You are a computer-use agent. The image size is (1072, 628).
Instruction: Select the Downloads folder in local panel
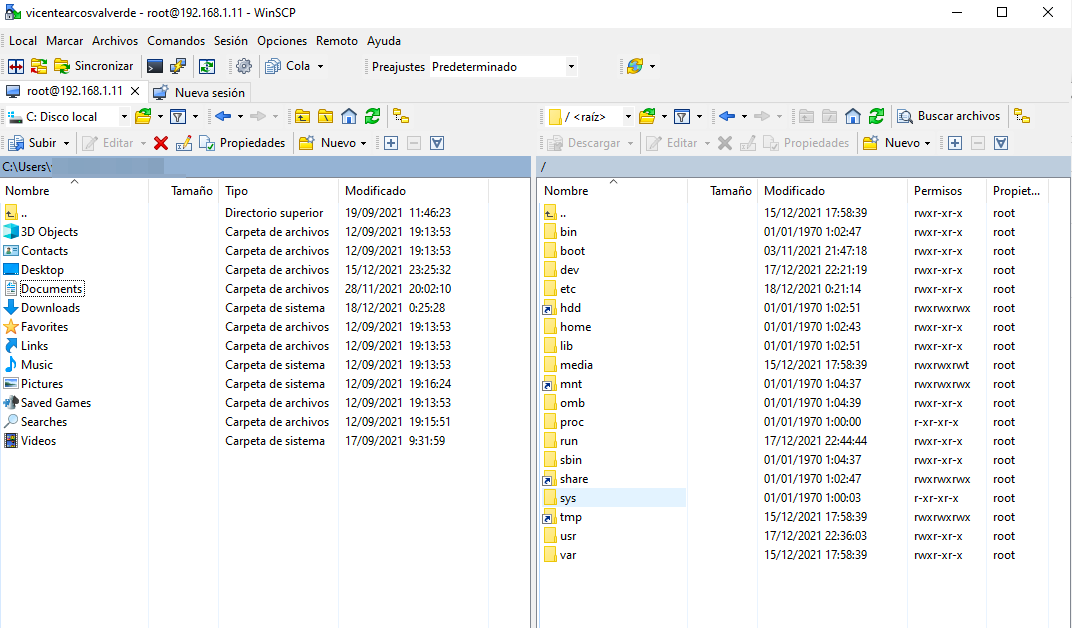50,308
